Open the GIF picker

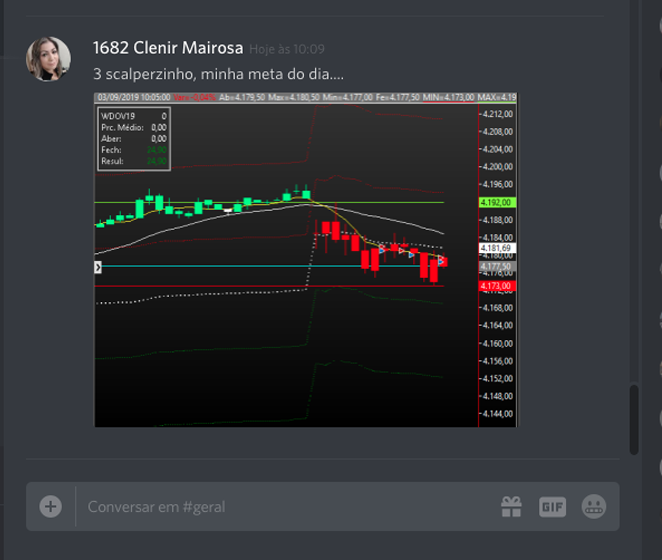[552, 507]
